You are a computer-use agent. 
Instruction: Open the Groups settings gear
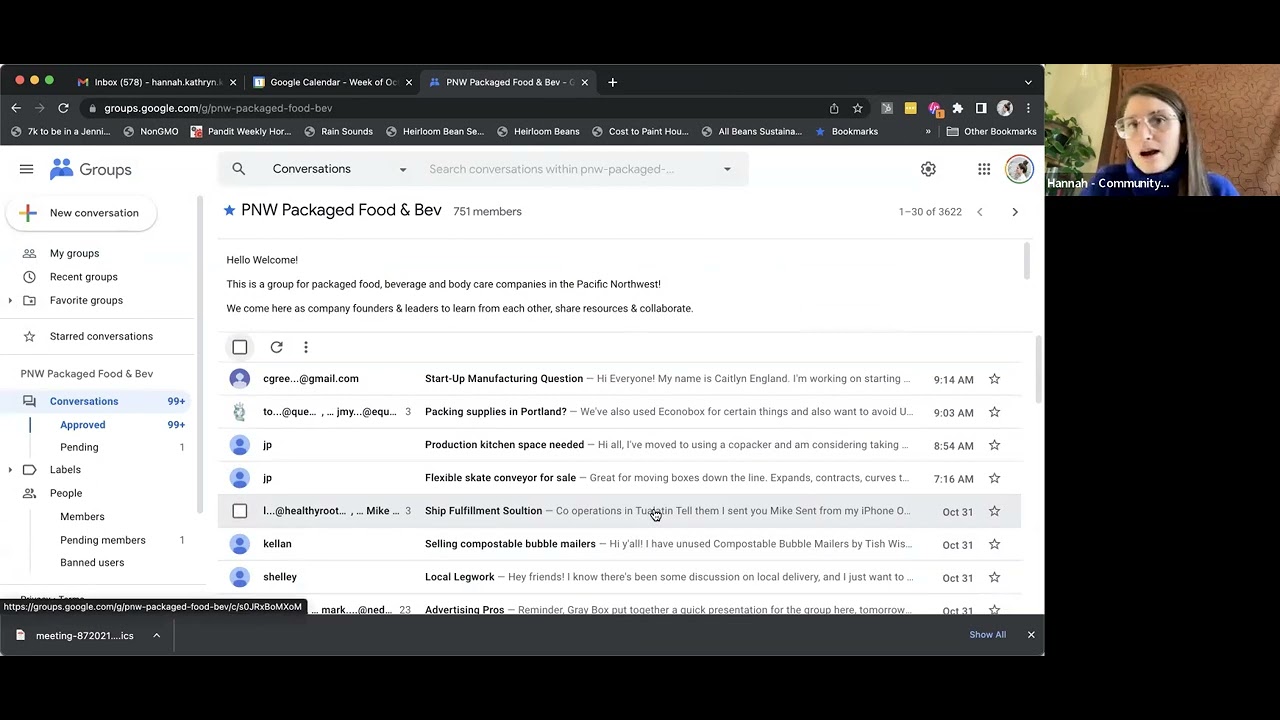[928, 169]
